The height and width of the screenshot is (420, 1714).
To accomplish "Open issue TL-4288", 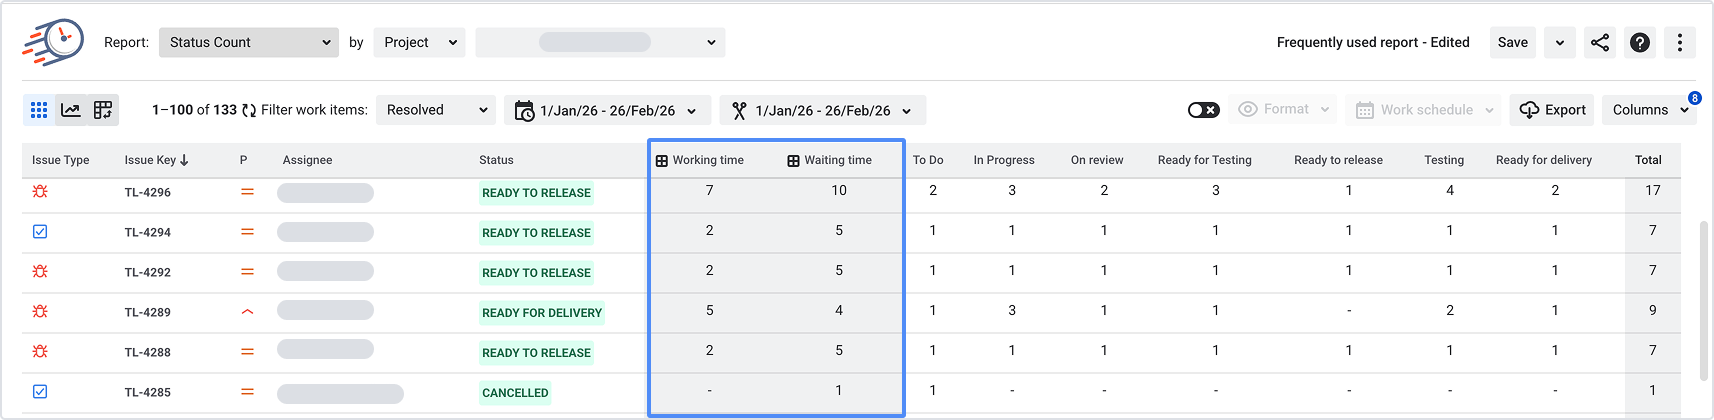I will click(148, 352).
